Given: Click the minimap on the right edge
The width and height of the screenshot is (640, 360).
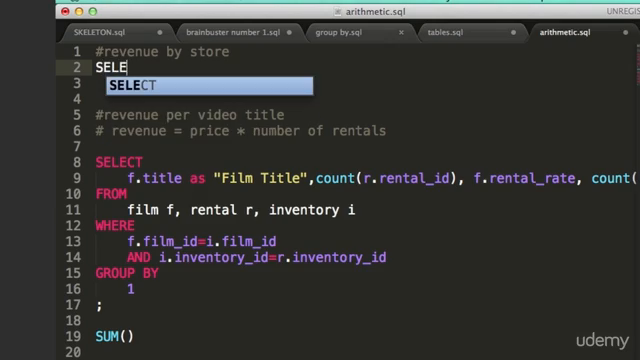Looking at the screenshot, I should click(x=638, y=65).
